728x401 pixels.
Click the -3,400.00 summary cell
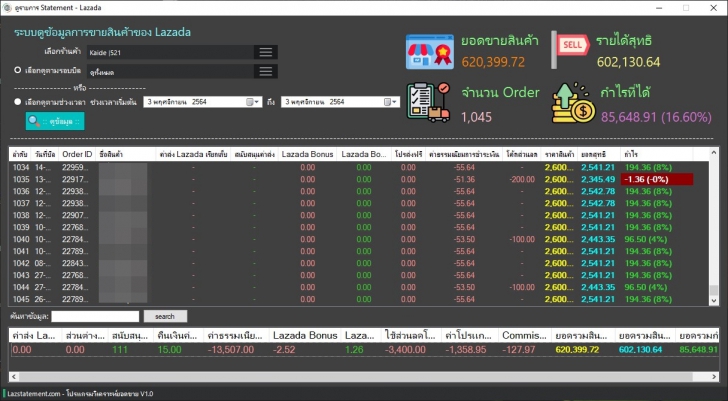405,349
